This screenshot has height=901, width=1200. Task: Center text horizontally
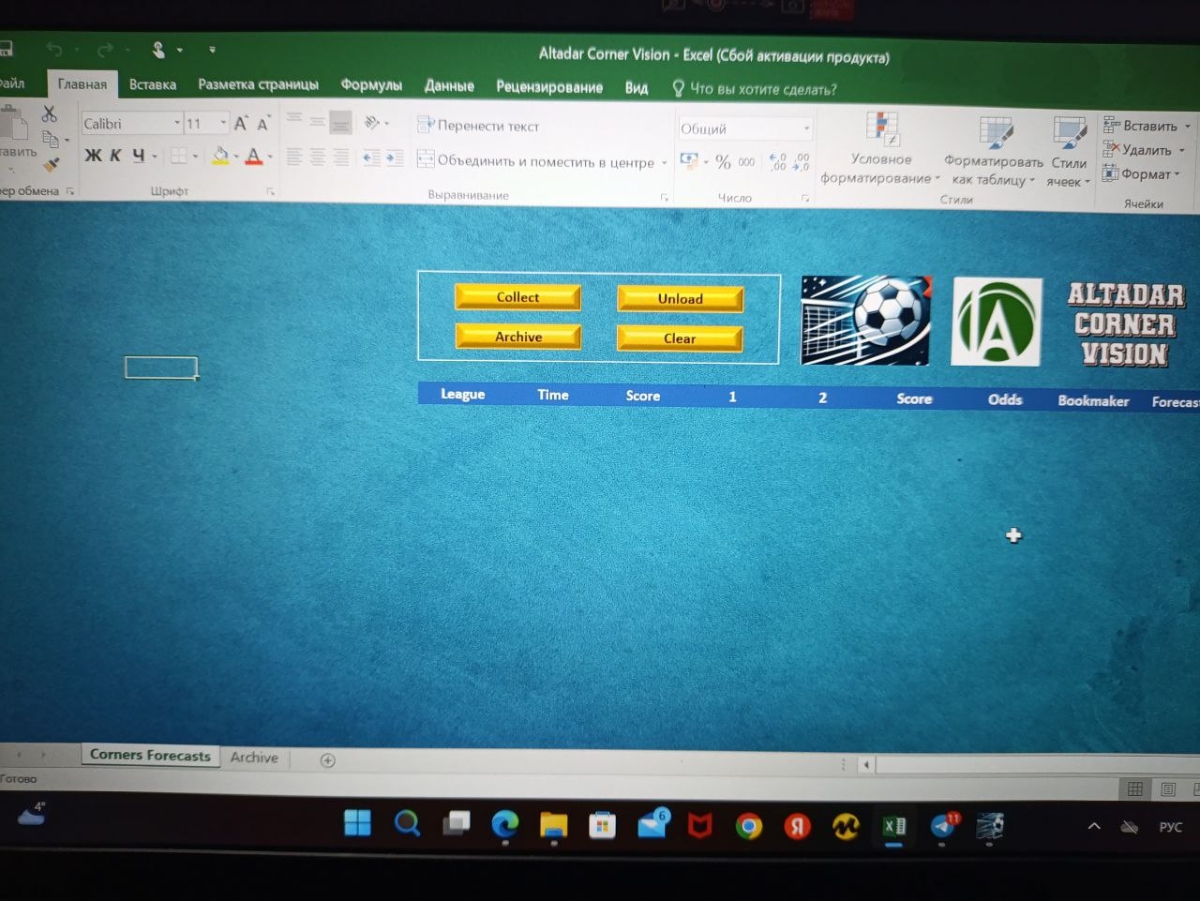click(x=318, y=158)
